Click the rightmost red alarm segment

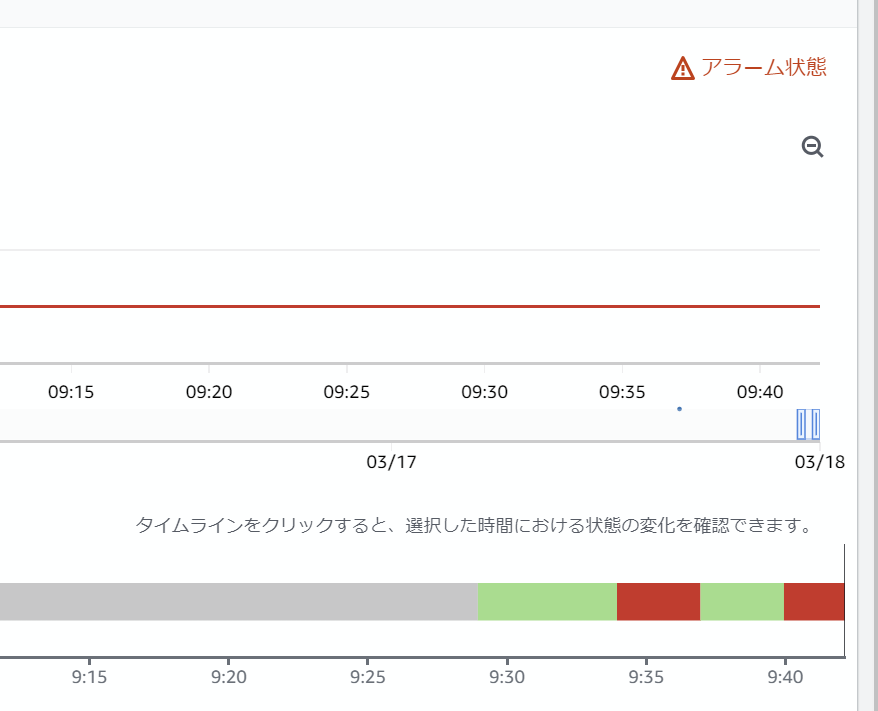pos(815,601)
